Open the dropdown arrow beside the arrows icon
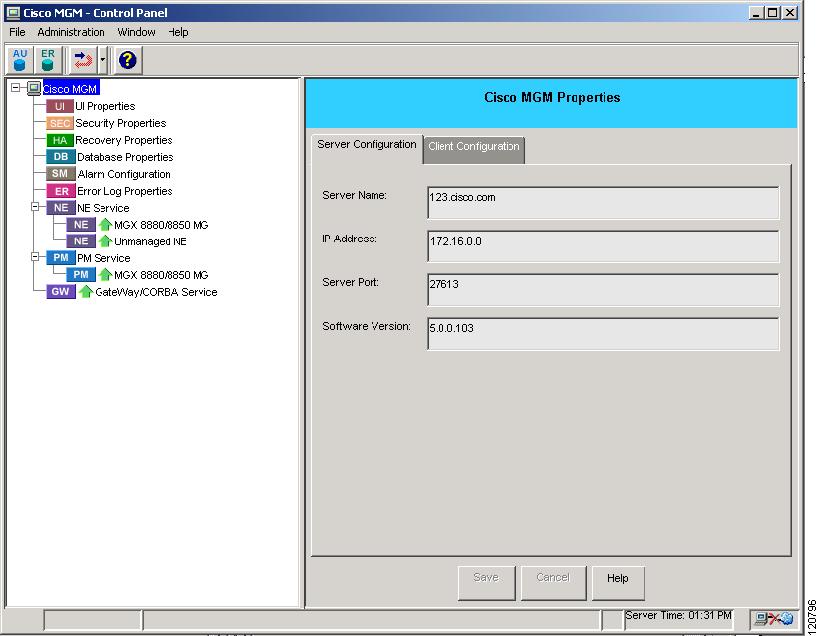Screen dimensions: 821x636 click(103, 60)
